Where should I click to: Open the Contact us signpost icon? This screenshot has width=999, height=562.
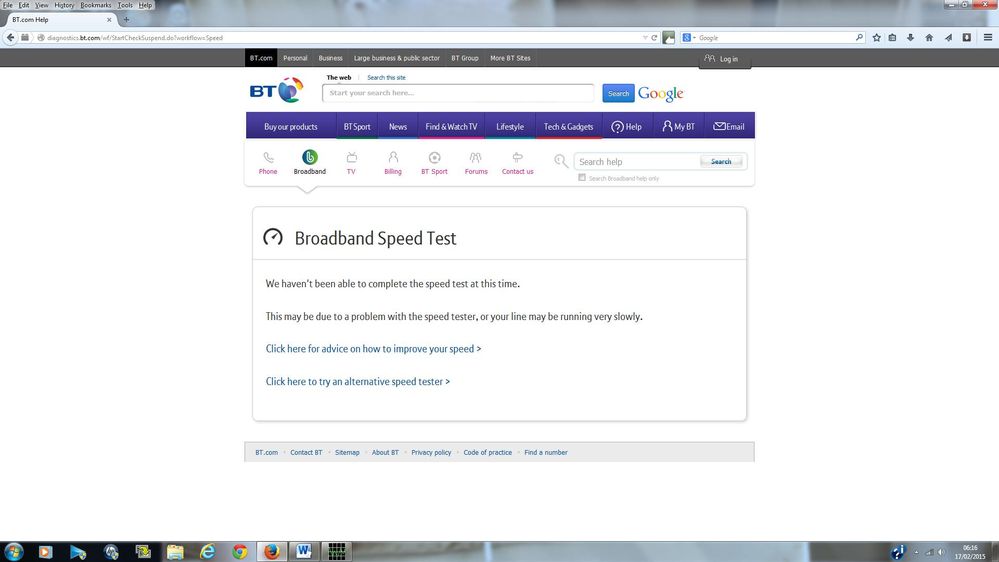pos(517,162)
